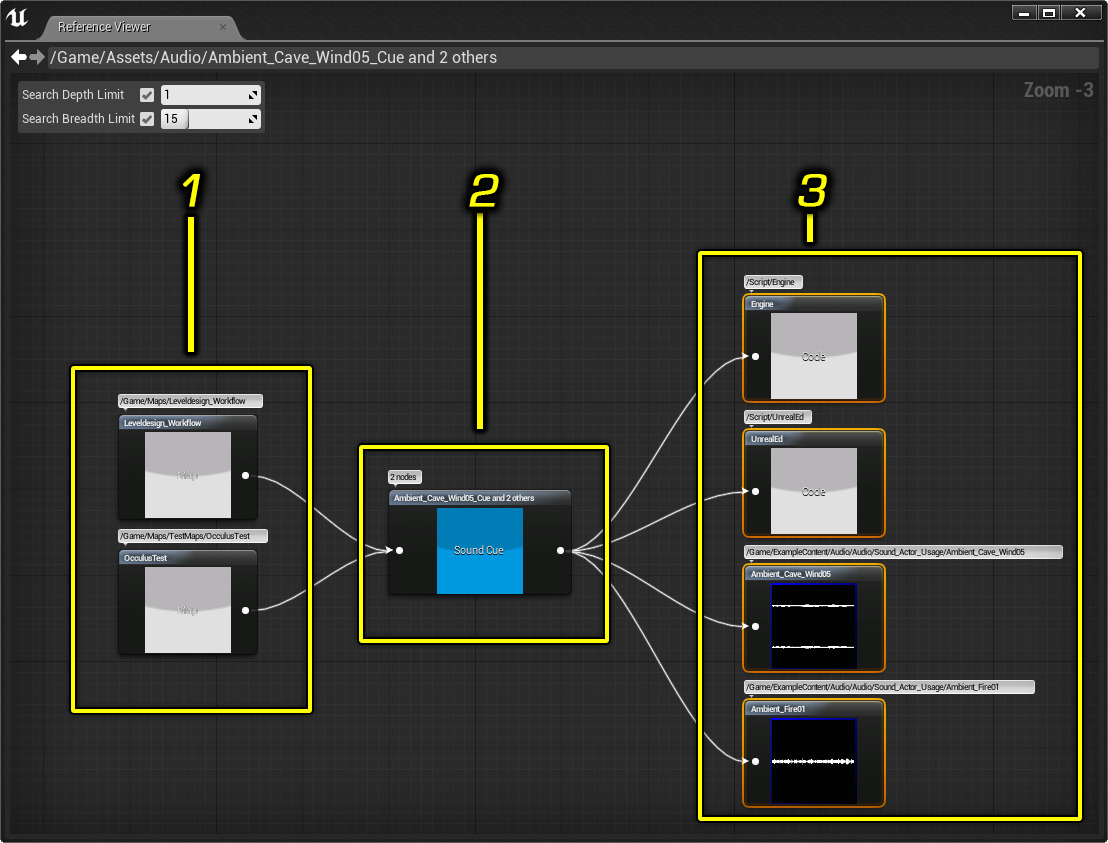Screen dimensions: 1108x843
Task: Select the Ambient_Cave_Wind05 waveform thumbnail
Action: click(x=814, y=626)
